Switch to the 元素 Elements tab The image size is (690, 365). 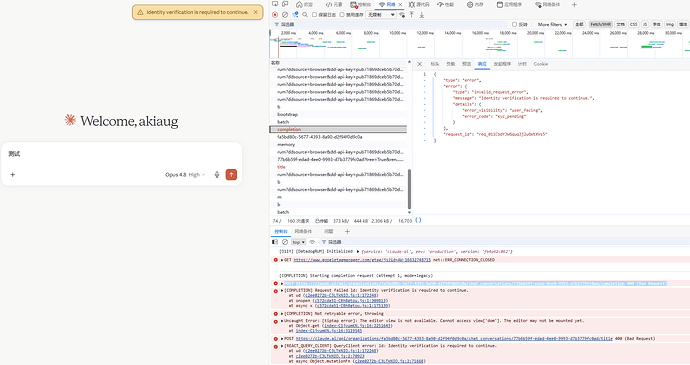pos(334,4)
